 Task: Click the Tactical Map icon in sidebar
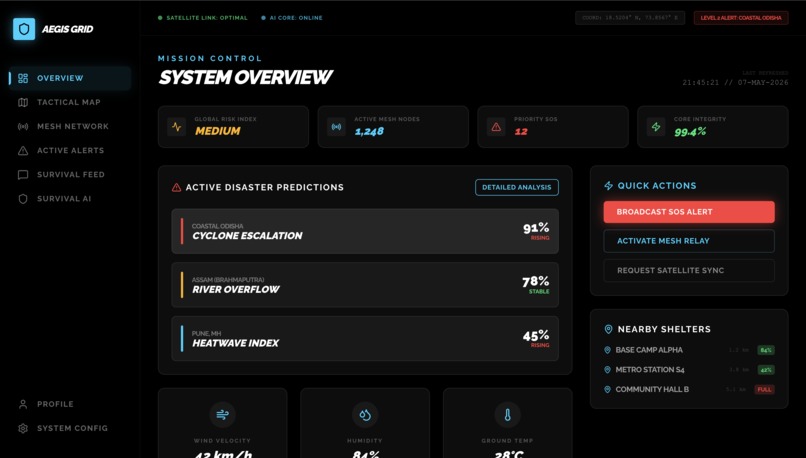(23, 102)
